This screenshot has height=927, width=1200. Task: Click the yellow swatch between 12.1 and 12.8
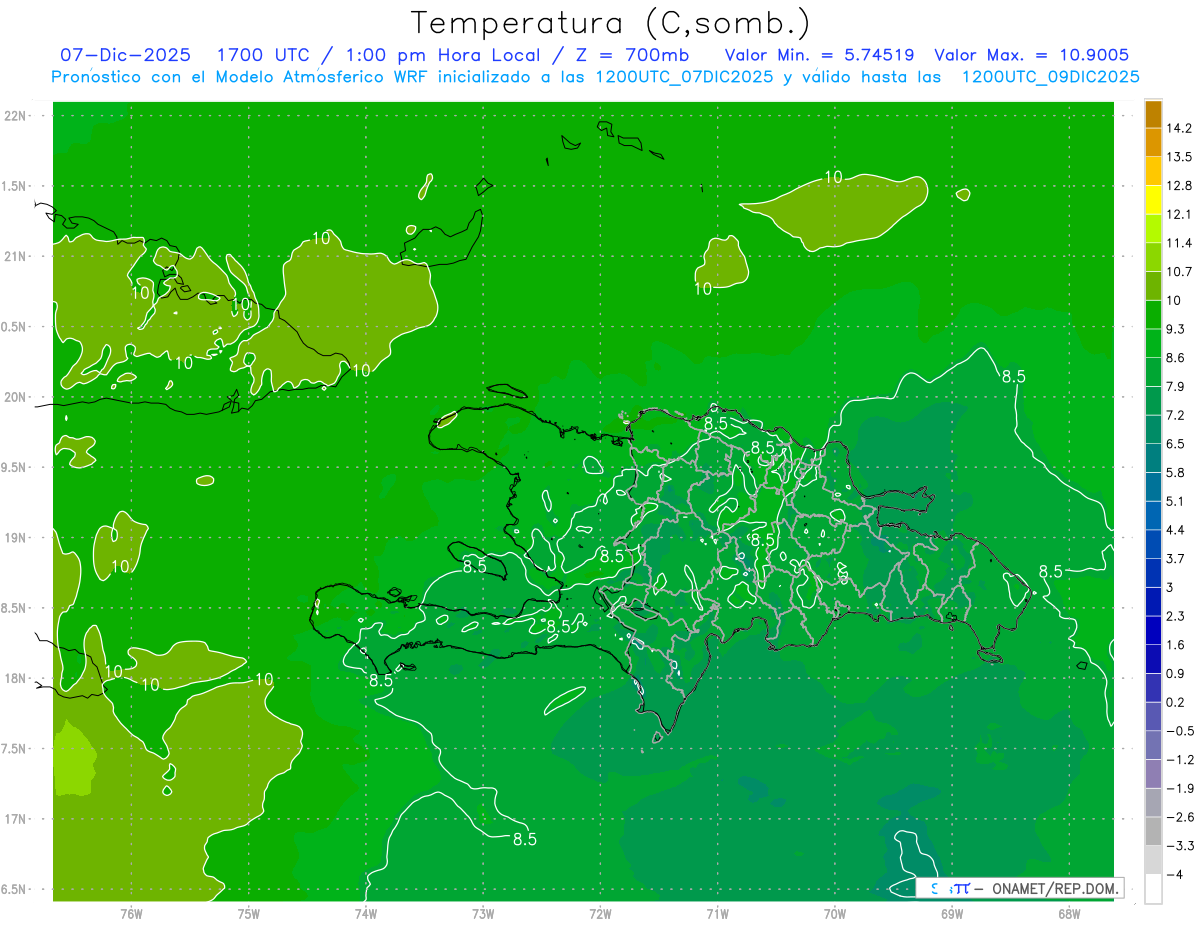tap(1153, 200)
